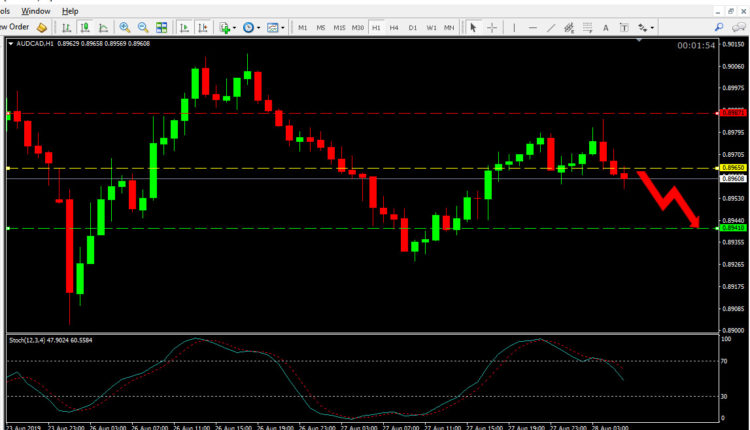Viewport: 750px width, 430px height.
Task: Click the 00:01:54 candle countdown timer
Action: point(696,45)
